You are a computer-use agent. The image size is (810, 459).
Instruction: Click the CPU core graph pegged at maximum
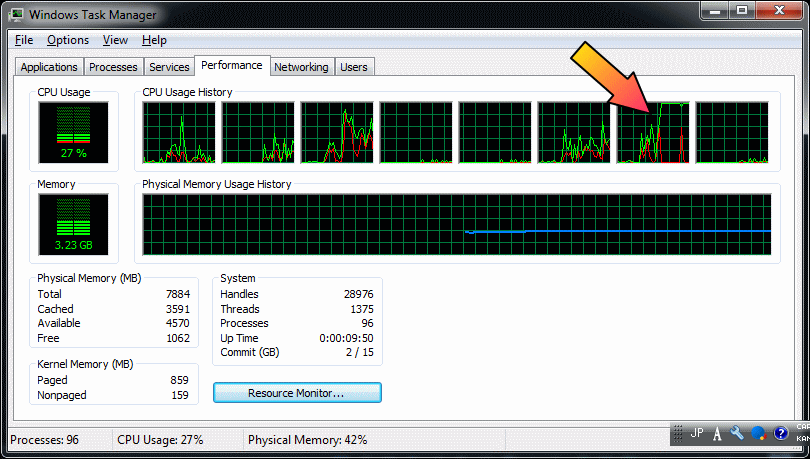653,133
